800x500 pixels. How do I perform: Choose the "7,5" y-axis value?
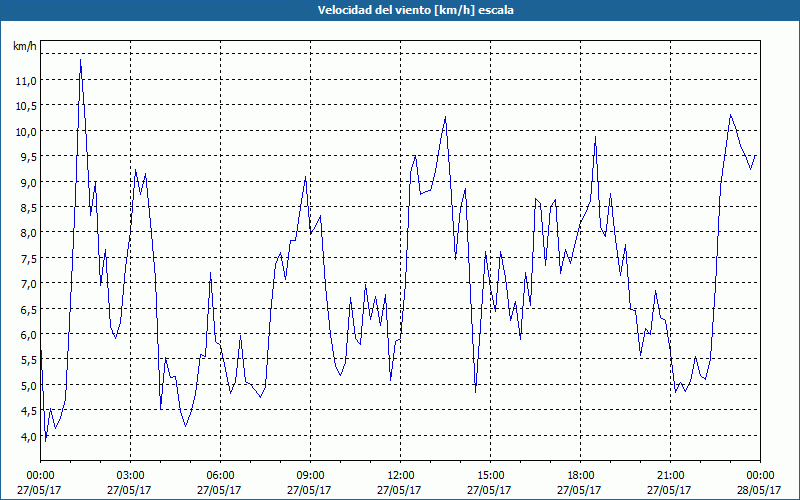[x=29, y=259]
